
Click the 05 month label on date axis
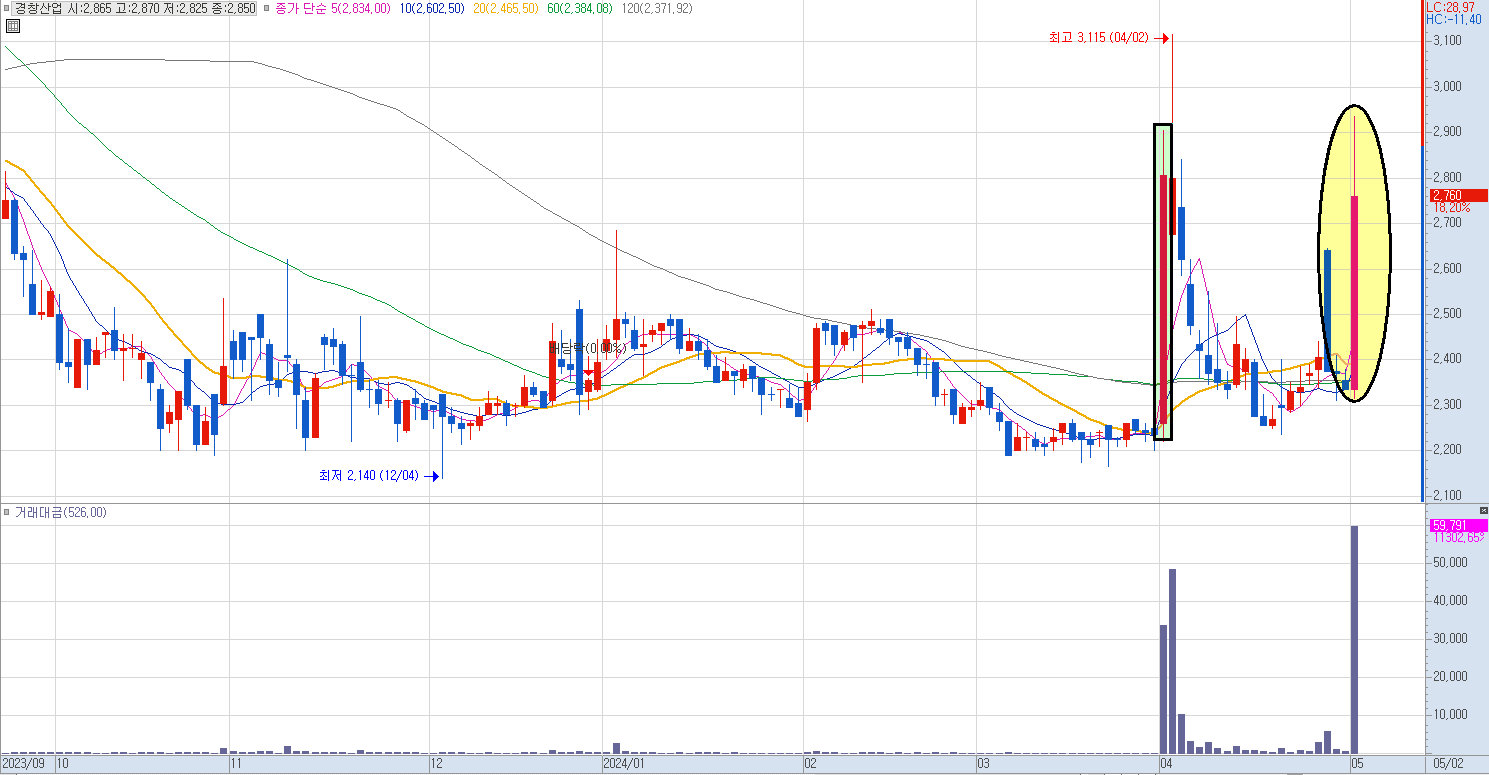pos(1357,764)
